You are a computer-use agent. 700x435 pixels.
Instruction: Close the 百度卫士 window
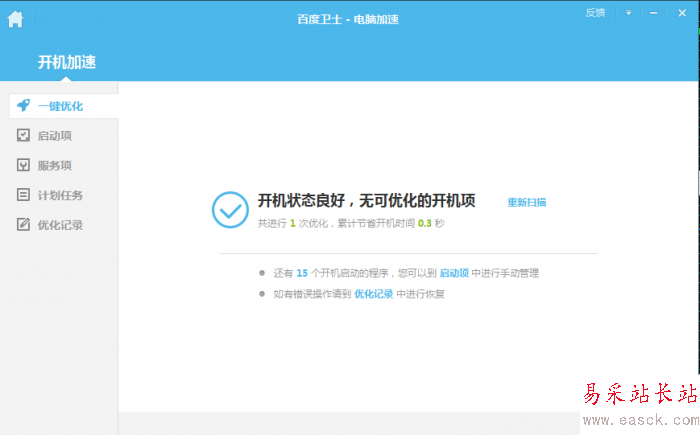point(682,13)
